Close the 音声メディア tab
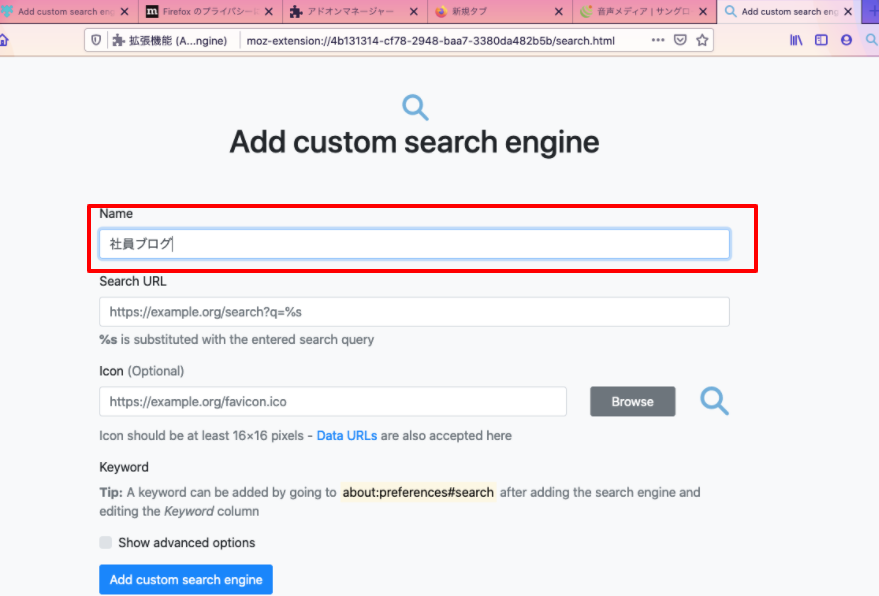The width and height of the screenshot is (879, 596). click(702, 12)
